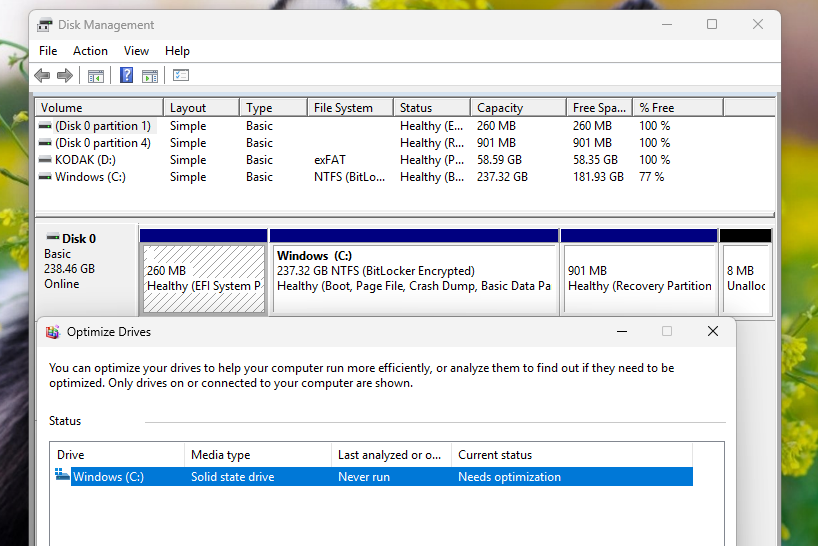Click 58.59 GB capacity cell

coord(499,160)
